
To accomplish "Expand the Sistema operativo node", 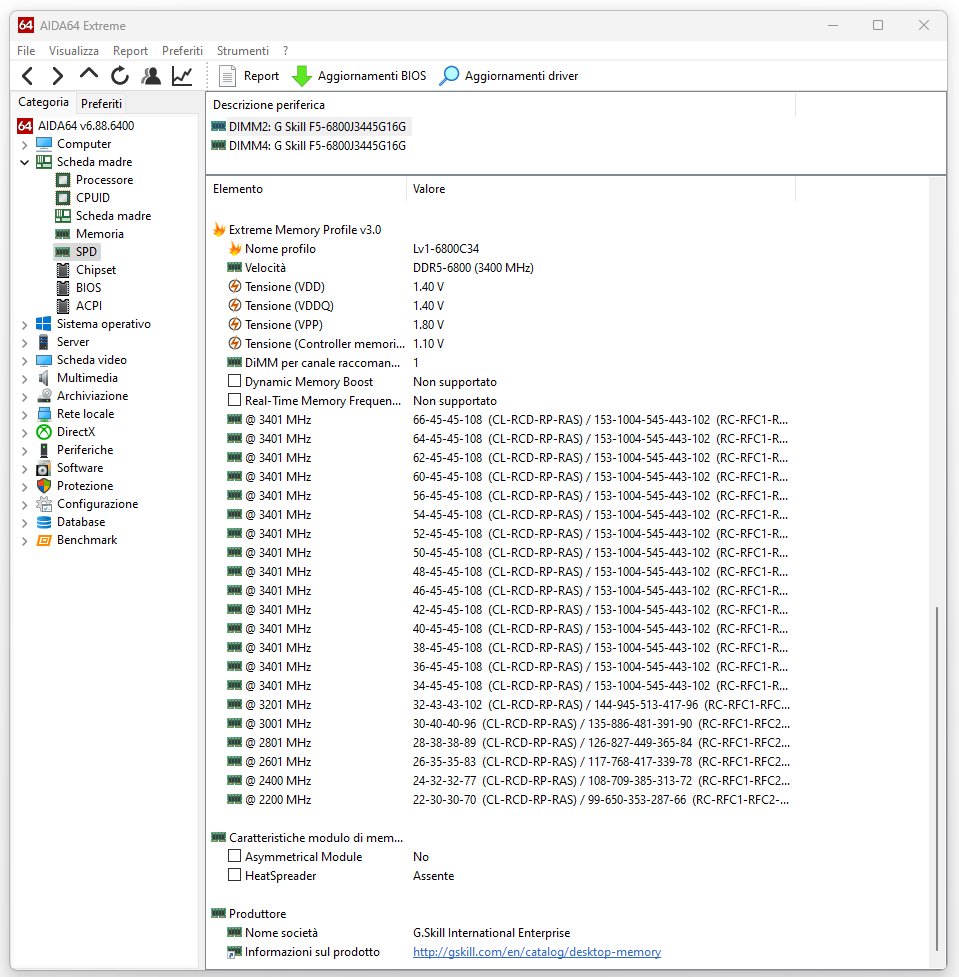I will tap(24, 325).
